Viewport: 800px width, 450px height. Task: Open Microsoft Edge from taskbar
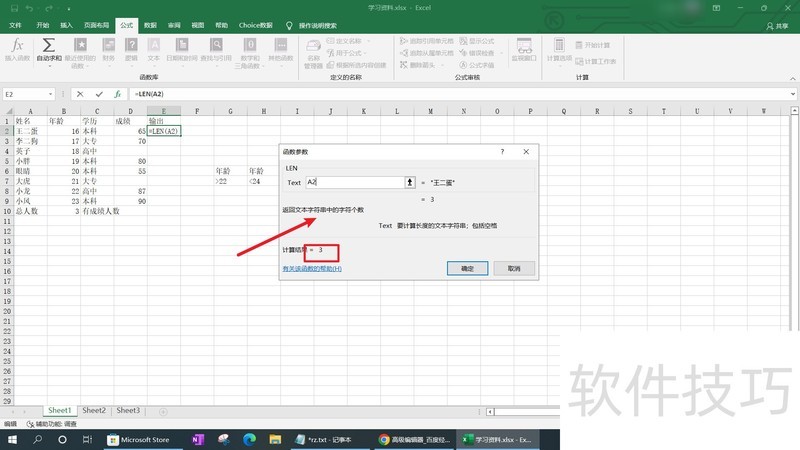(x=249, y=439)
